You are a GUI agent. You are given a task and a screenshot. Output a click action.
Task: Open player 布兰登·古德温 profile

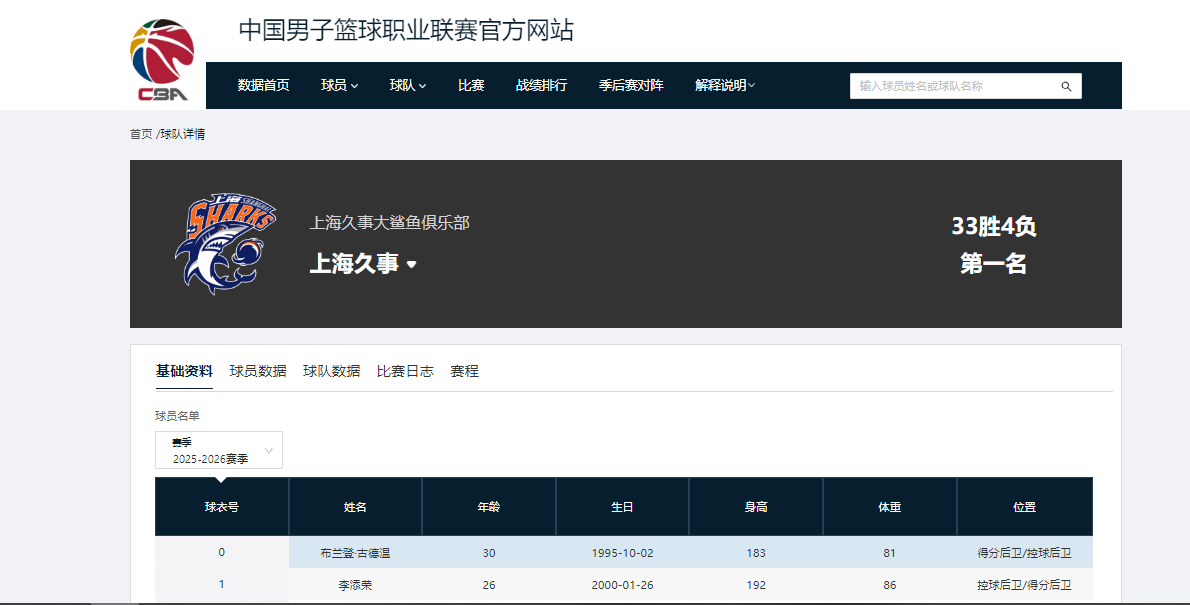[355, 553]
